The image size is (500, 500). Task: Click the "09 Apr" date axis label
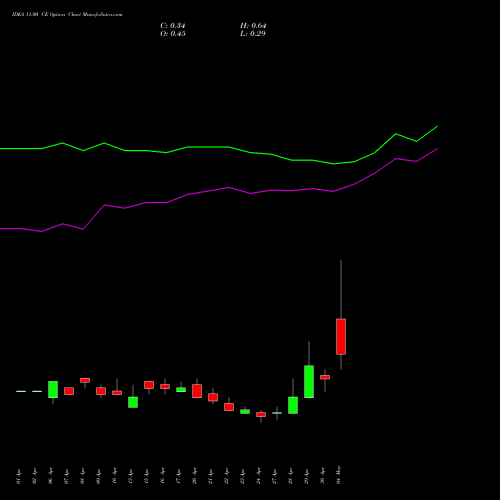(x=98, y=476)
